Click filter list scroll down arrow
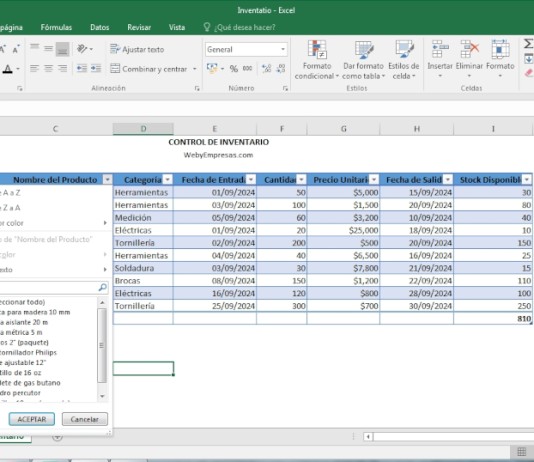This screenshot has height=462, width=534. pos(102,396)
